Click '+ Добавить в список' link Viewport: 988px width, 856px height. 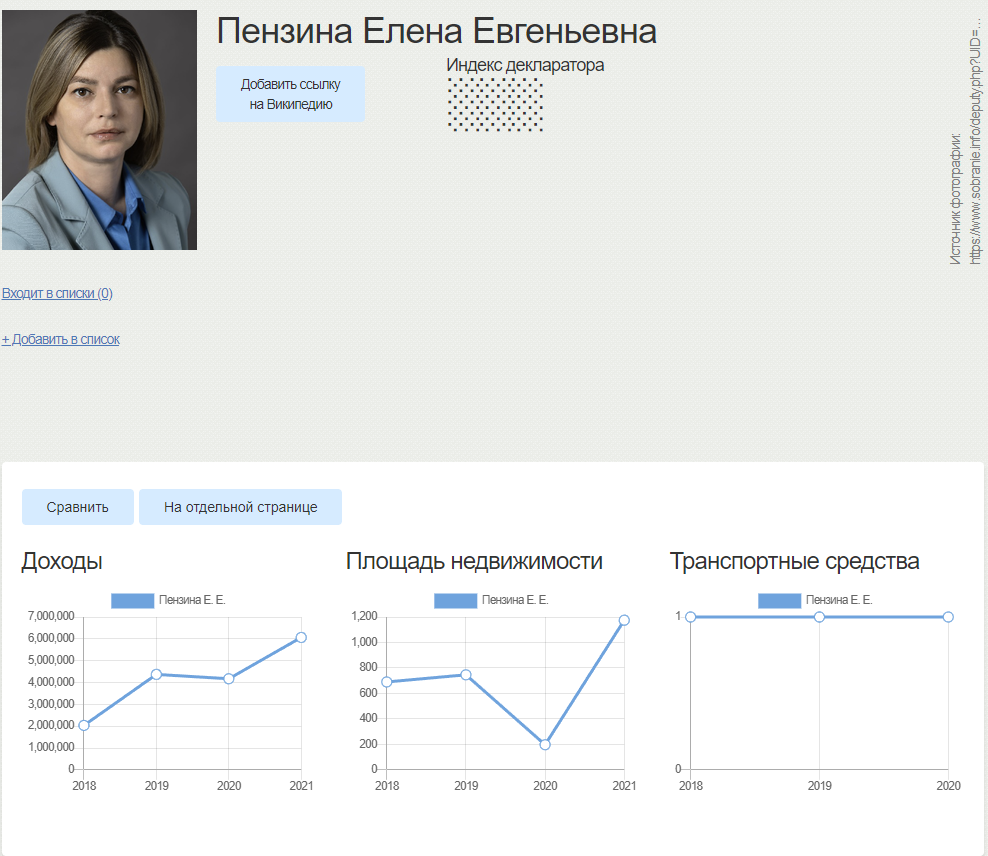click(x=60, y=339)
